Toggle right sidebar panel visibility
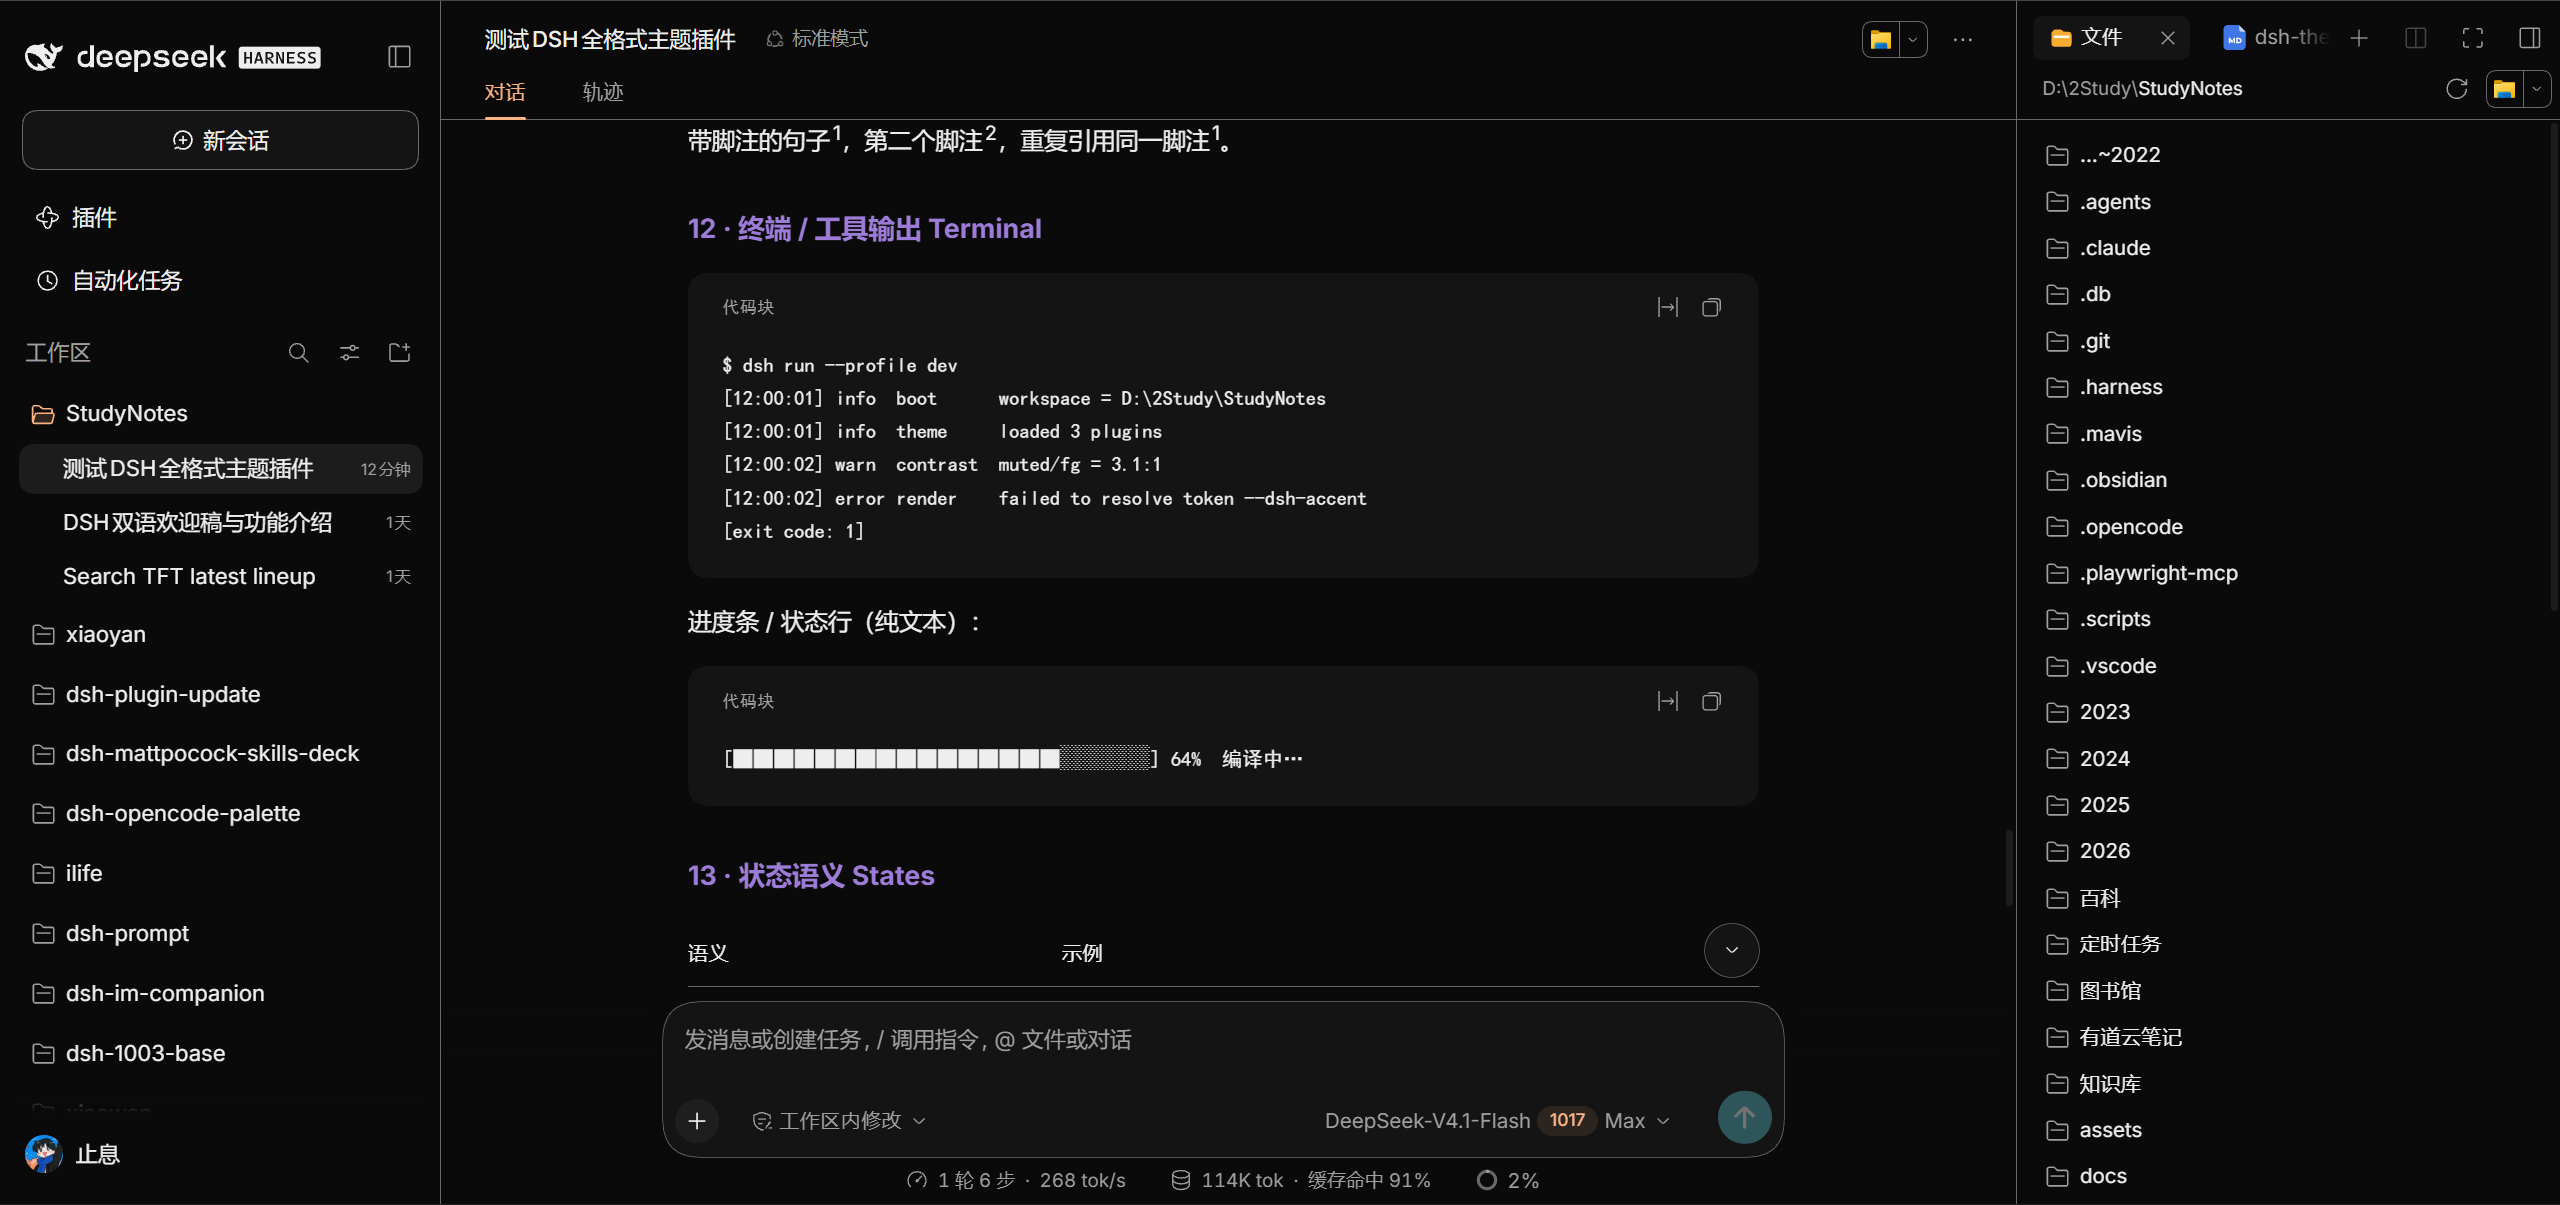 click(x=2530, y=38)
